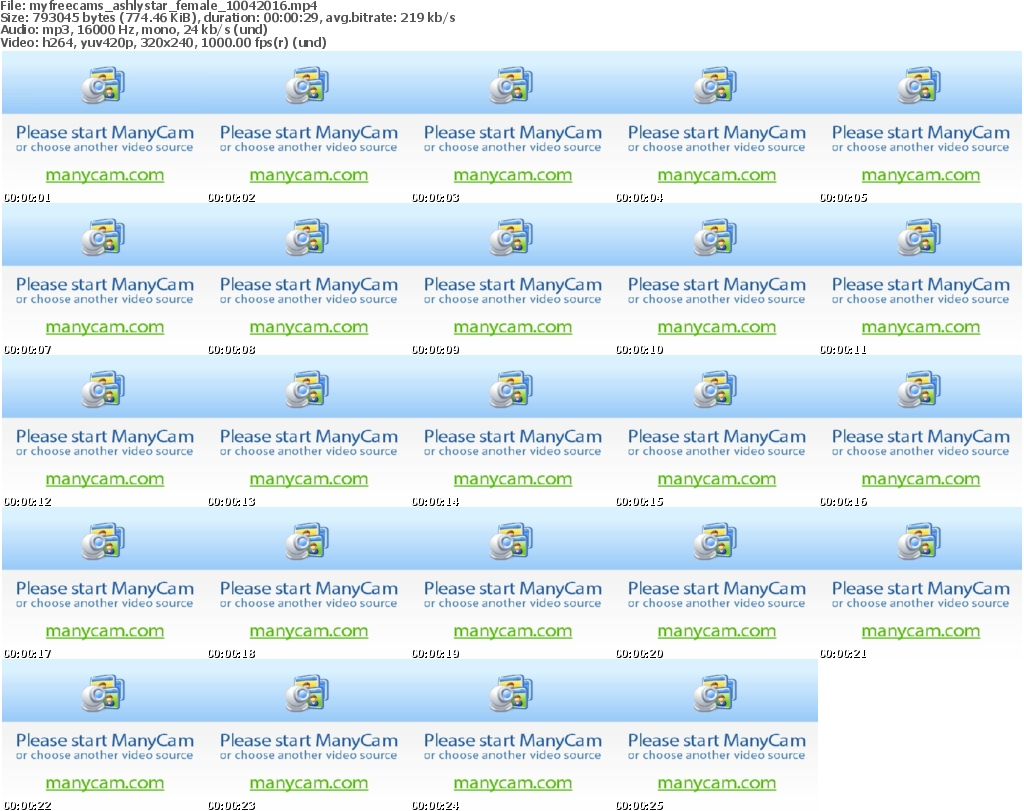
Task: Click the 00:00:11 timestamp label
Action: pos(843,350)
